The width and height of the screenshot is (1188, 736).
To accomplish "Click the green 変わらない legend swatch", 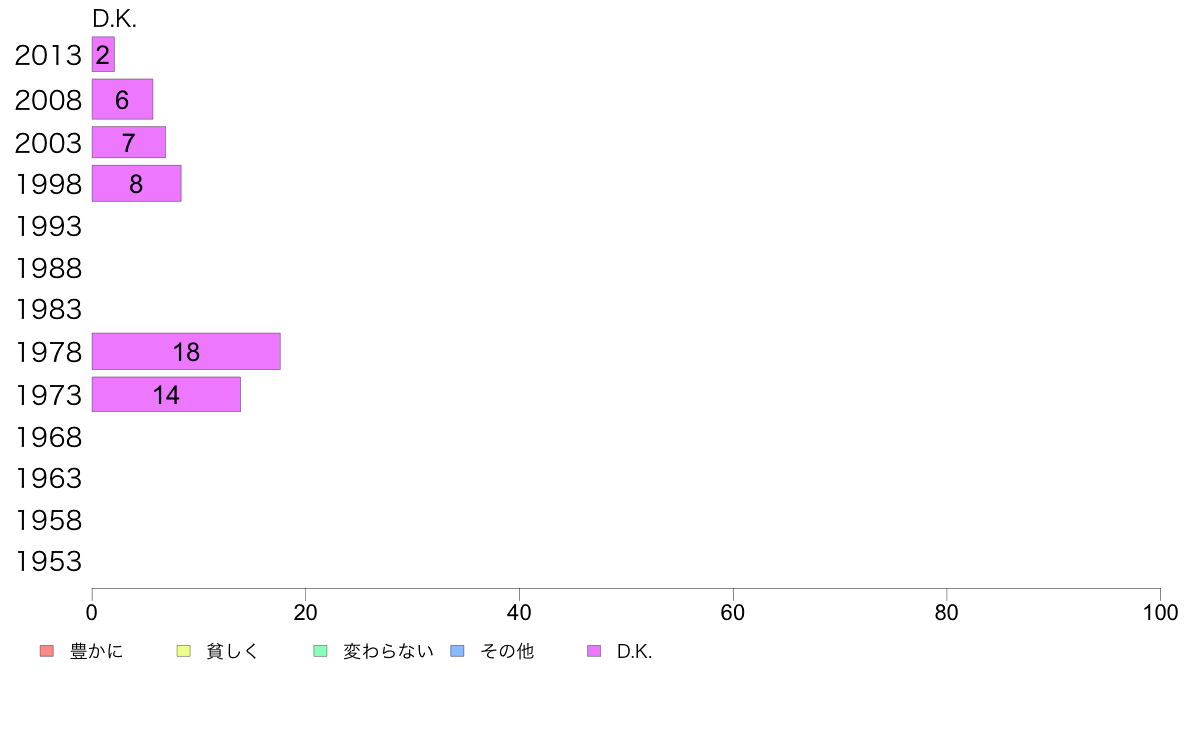I will coord(320,651).
